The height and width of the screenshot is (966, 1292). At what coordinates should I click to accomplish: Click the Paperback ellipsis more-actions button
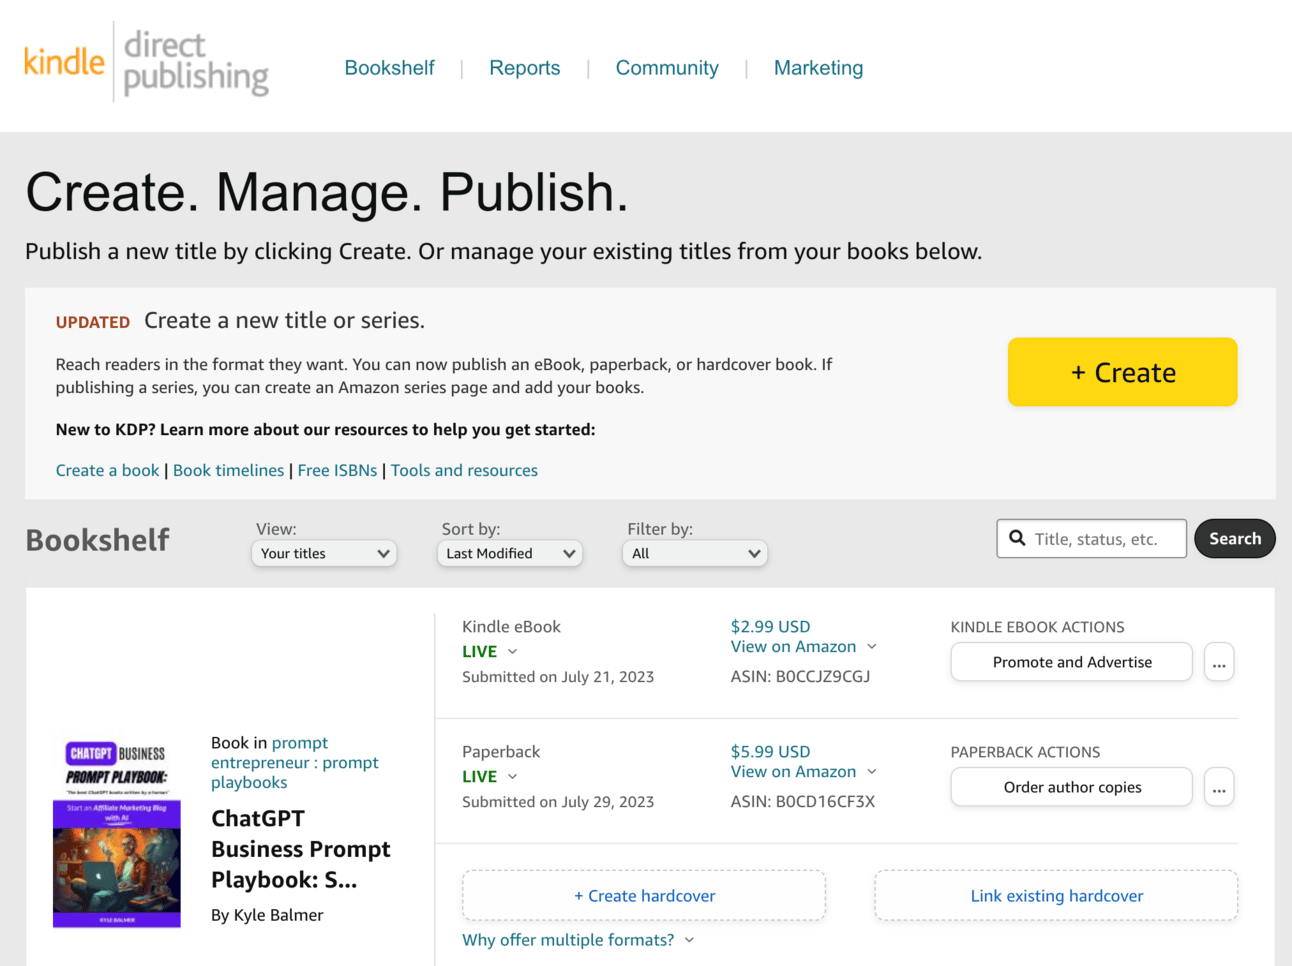pos(1218,788)
